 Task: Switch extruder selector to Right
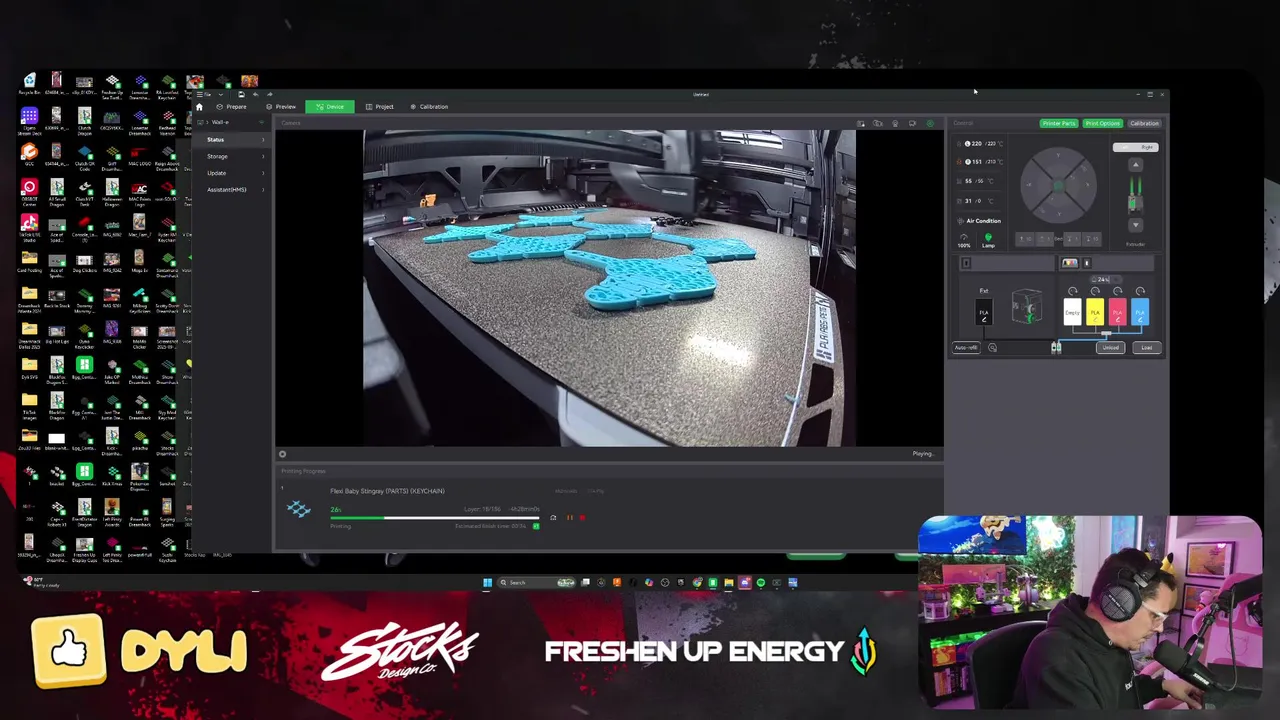coord(1147,147)
